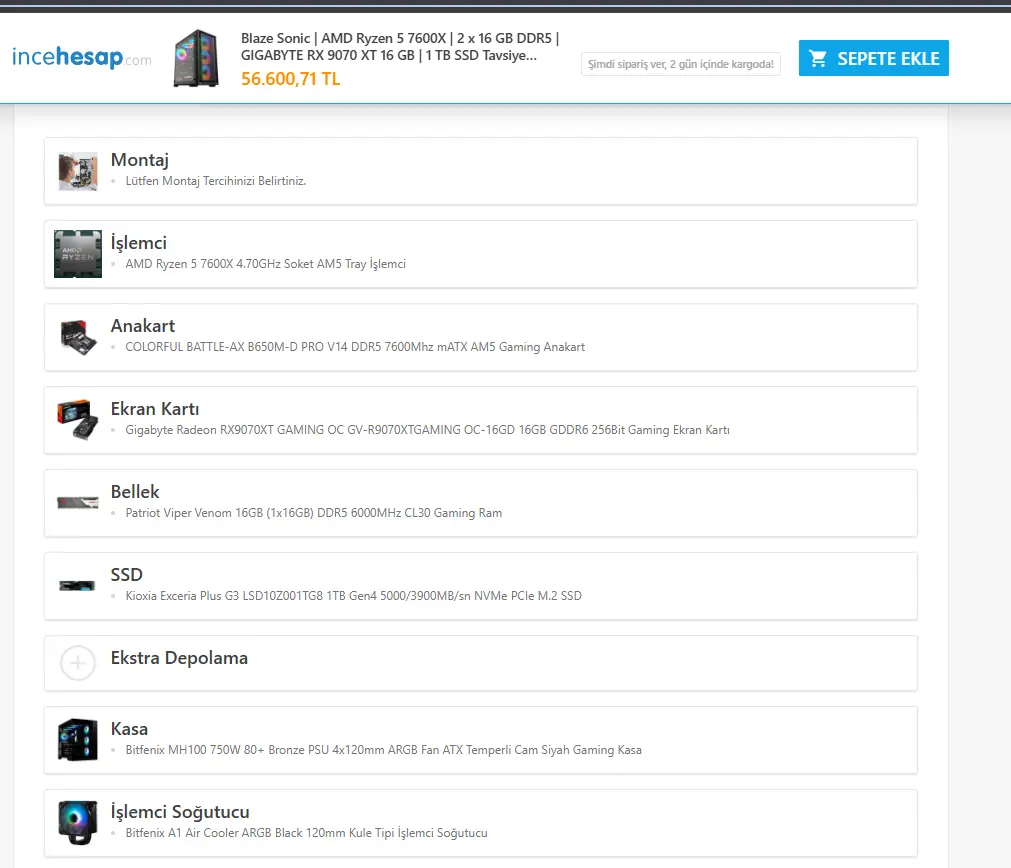The height and width of the screenshot is (868, 1011).
Task: Expand the Bellek section
Action: pyautogui.click(x=480, y=503)
